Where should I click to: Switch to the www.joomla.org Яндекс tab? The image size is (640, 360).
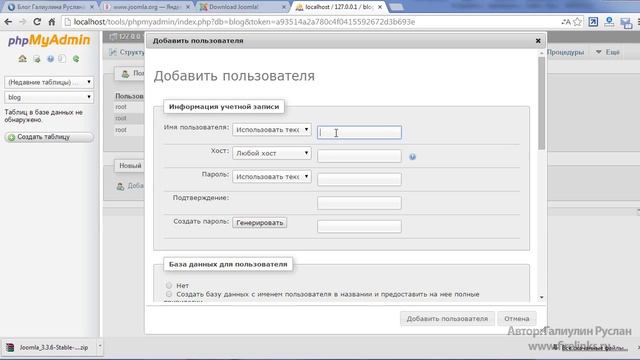147,7
